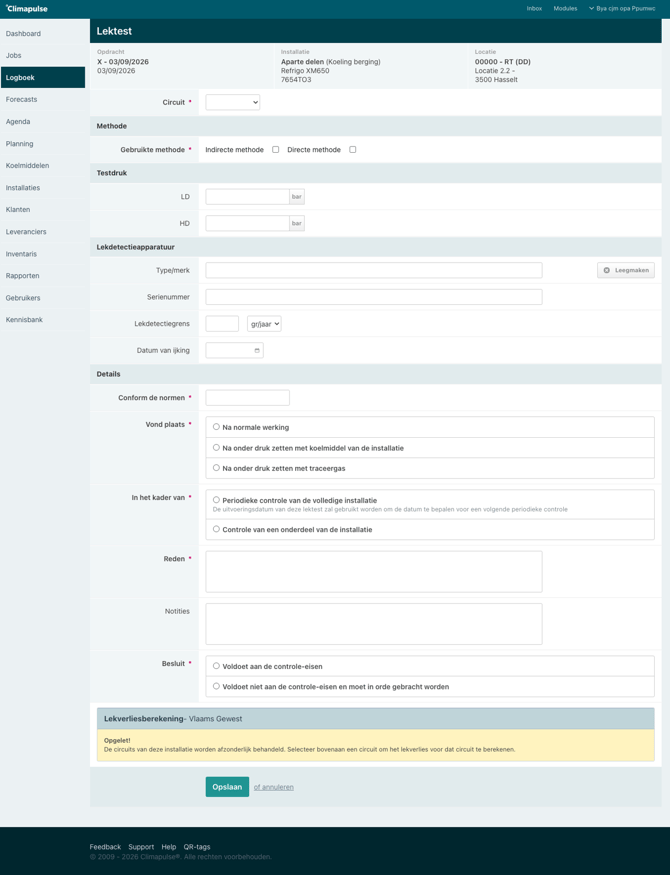Click installation serial 7654TO3
The width and height of the screenshot is (670, 875).
point(296,80)
